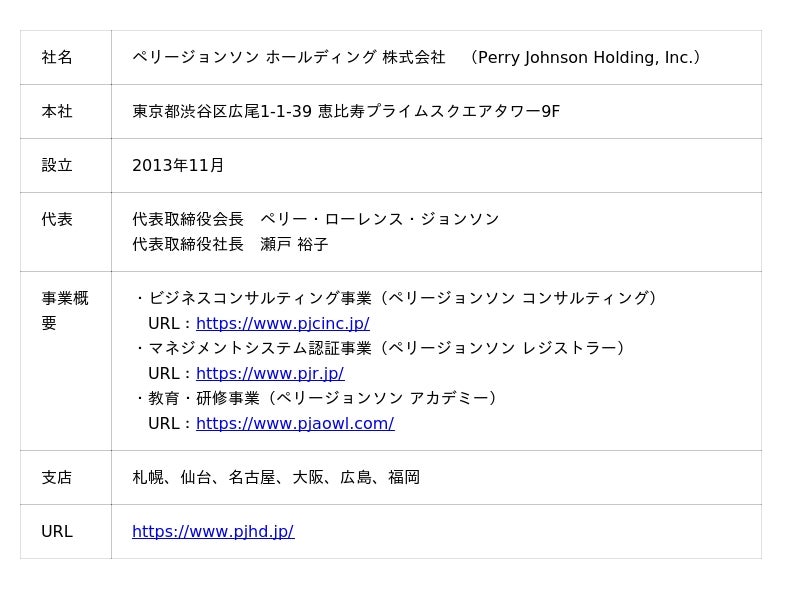Click the URL row label
The height and width of the screenshot is (589, 800).
point(57,531)
